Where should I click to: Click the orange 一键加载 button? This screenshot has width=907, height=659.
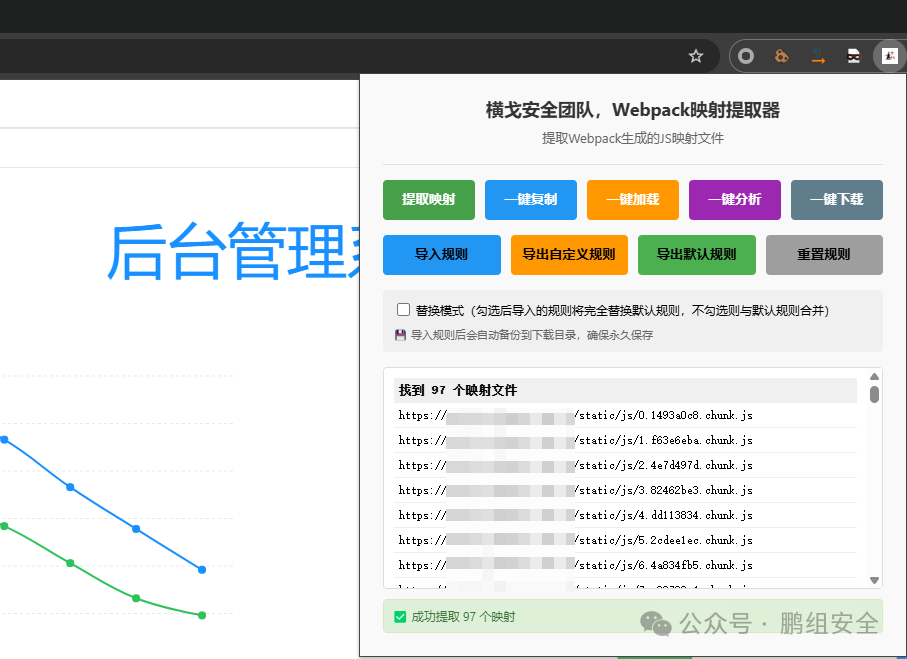(633, 200)
